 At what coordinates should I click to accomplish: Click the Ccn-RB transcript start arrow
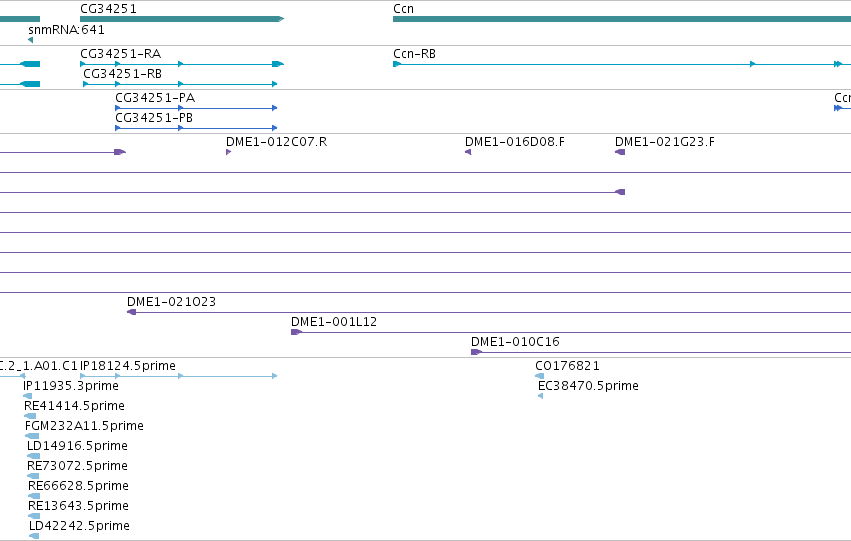[x=397, y=64]
